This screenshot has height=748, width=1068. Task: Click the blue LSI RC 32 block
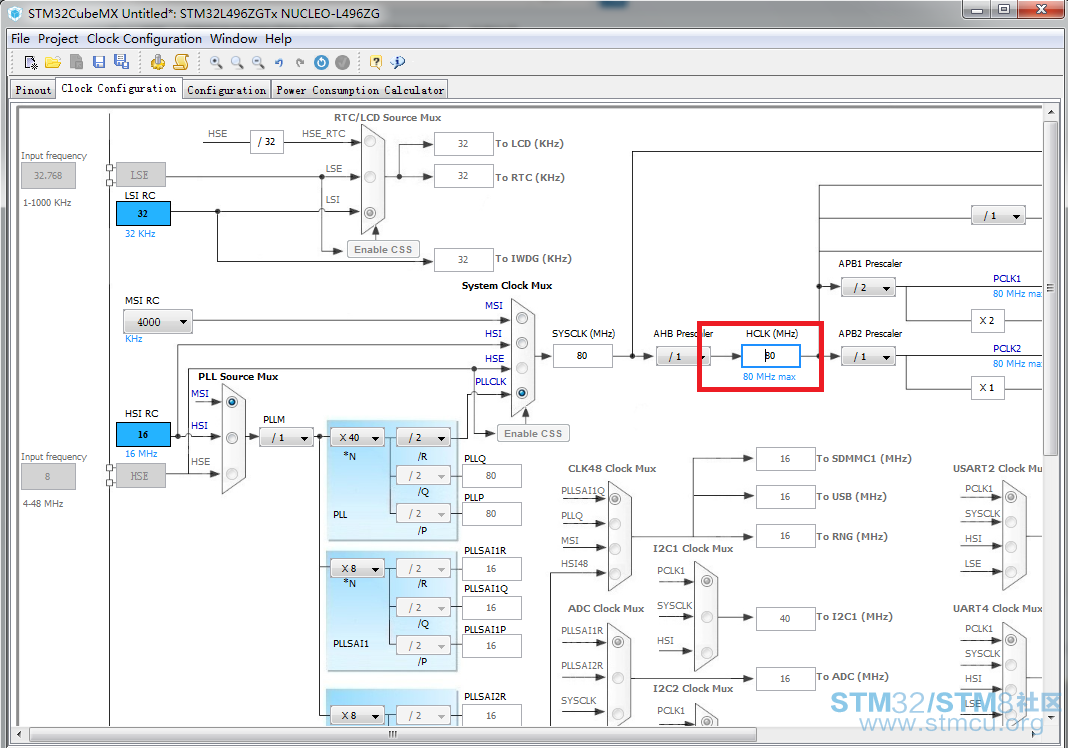(x=143, y=213)
